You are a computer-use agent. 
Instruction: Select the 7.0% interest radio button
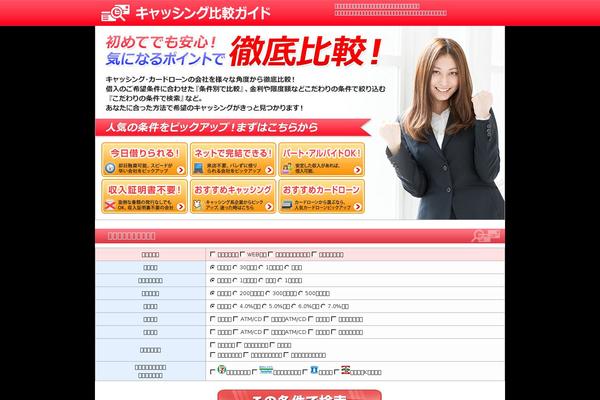pos(323,306)
